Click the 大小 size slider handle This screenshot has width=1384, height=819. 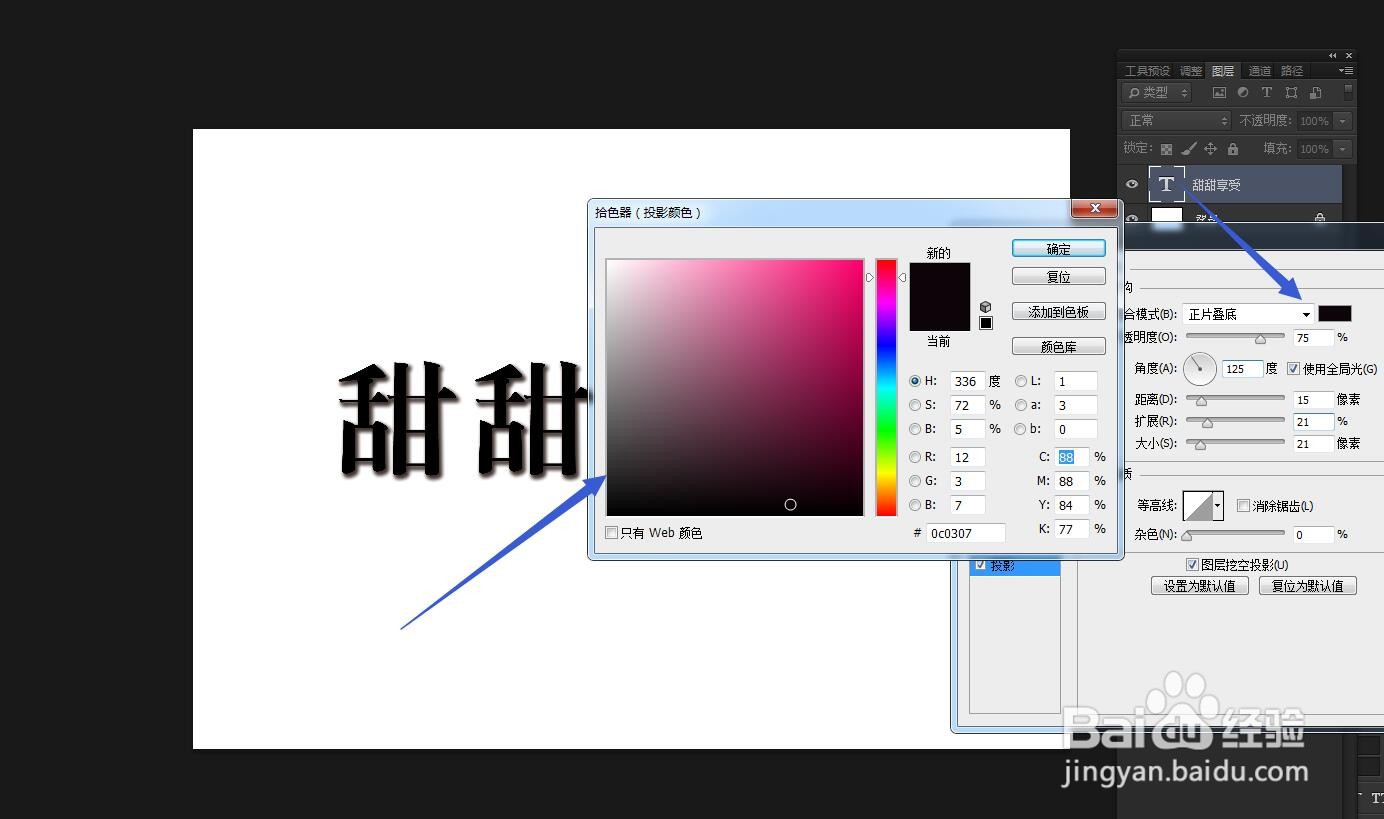point(1201,445)
